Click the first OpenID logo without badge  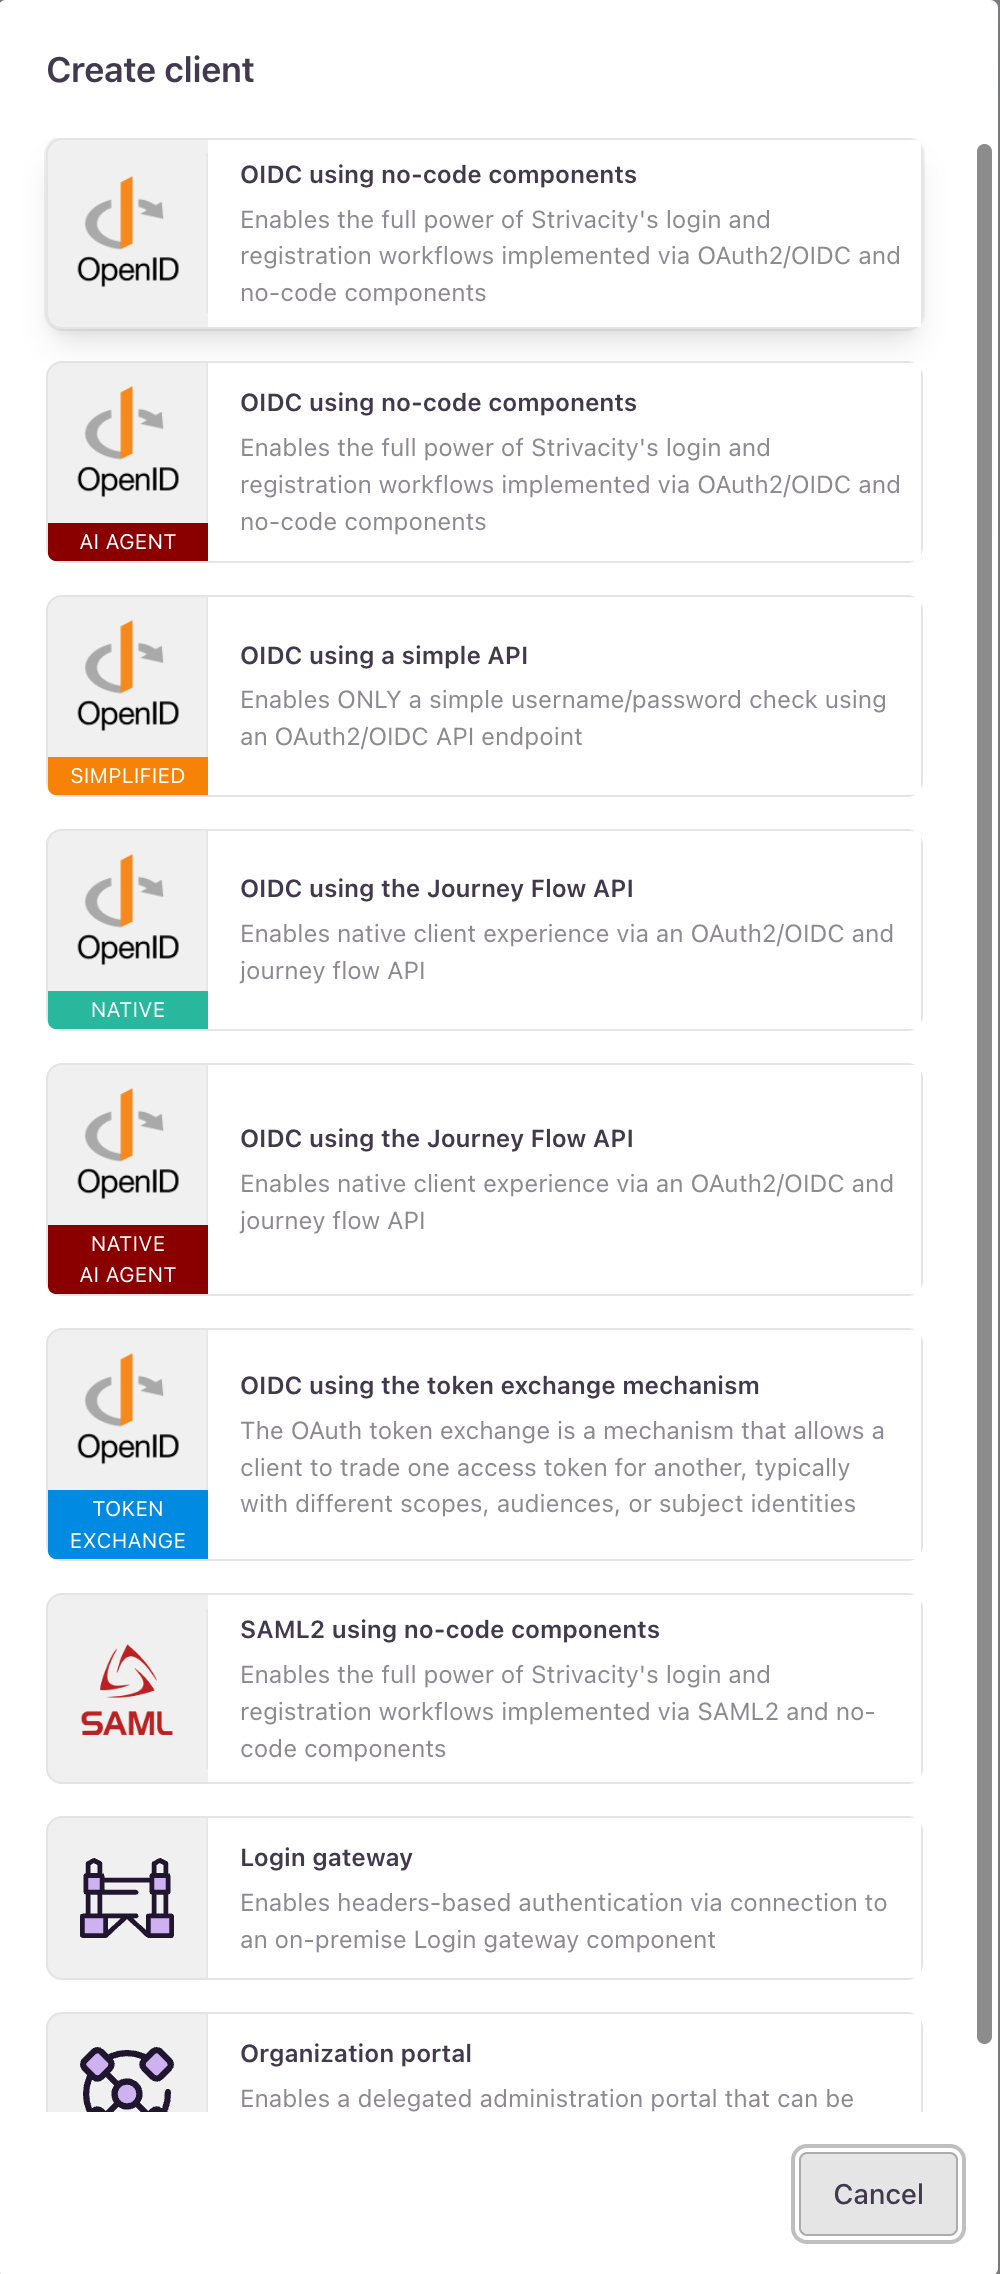(128, 232)
